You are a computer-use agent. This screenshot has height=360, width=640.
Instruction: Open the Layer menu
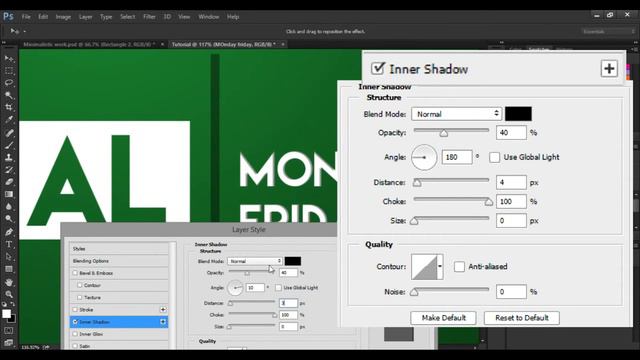point(85,17)
